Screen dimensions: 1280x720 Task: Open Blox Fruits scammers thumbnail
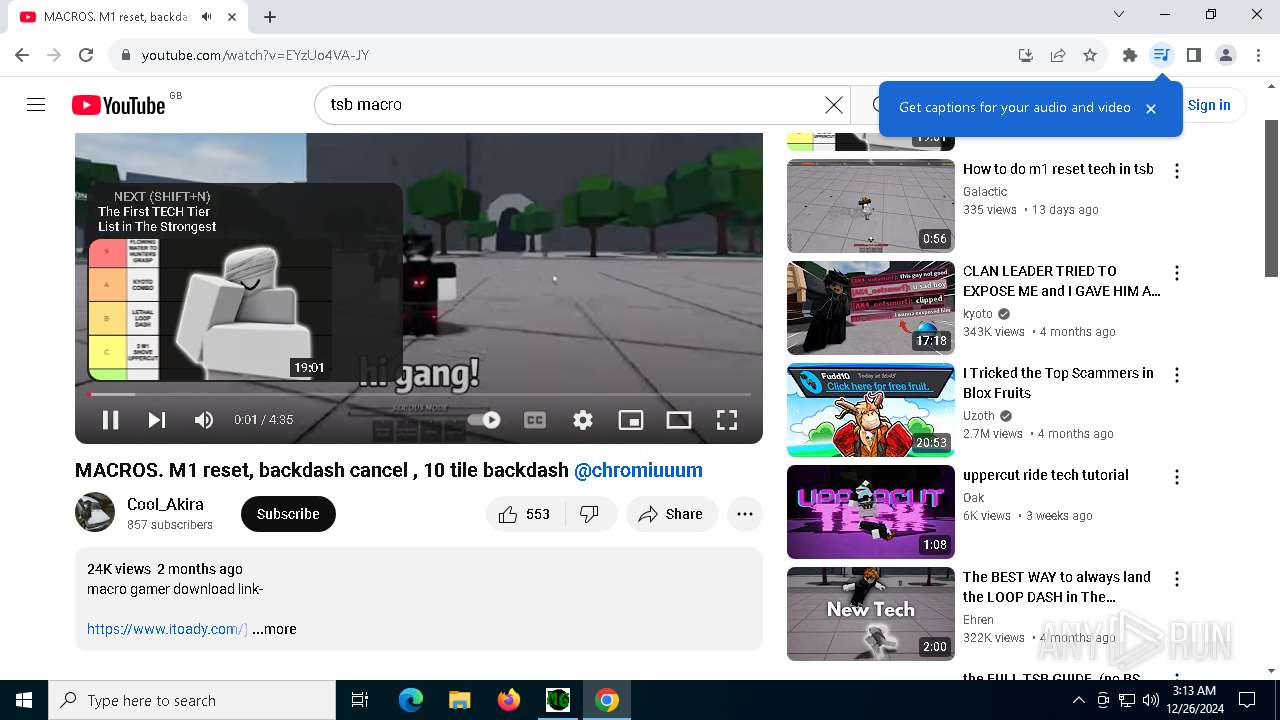871,410
